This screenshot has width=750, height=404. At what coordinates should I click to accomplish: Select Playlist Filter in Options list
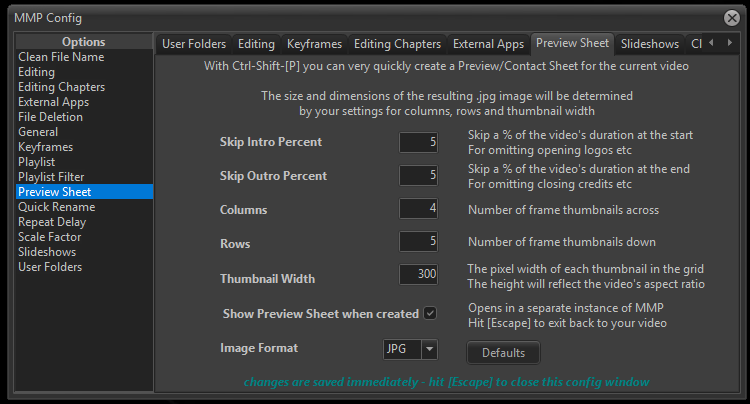coord(51,177)
